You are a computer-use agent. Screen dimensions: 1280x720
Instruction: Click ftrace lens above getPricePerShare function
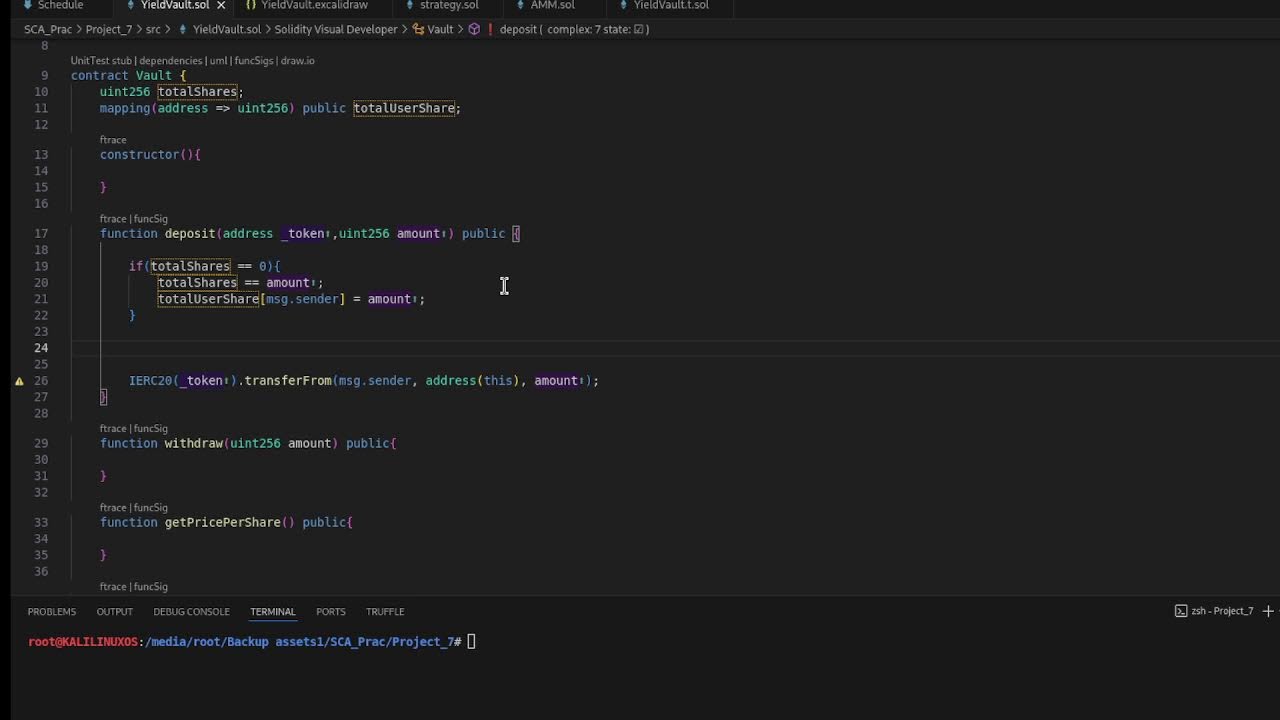[x=113, y=508]
